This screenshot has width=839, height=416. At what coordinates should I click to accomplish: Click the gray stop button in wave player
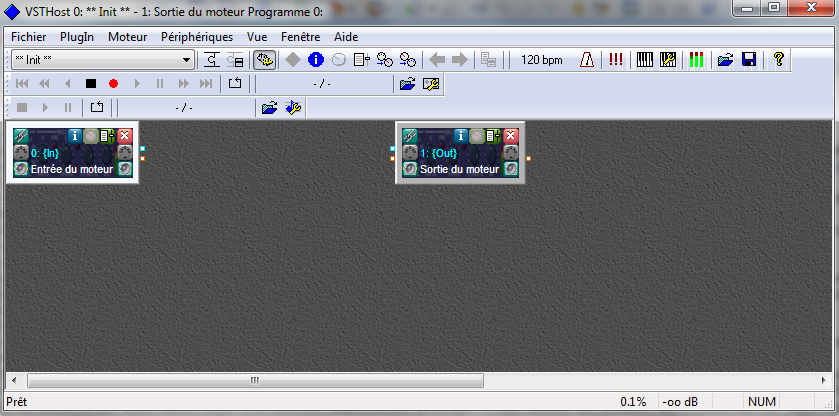coord(22,108)
